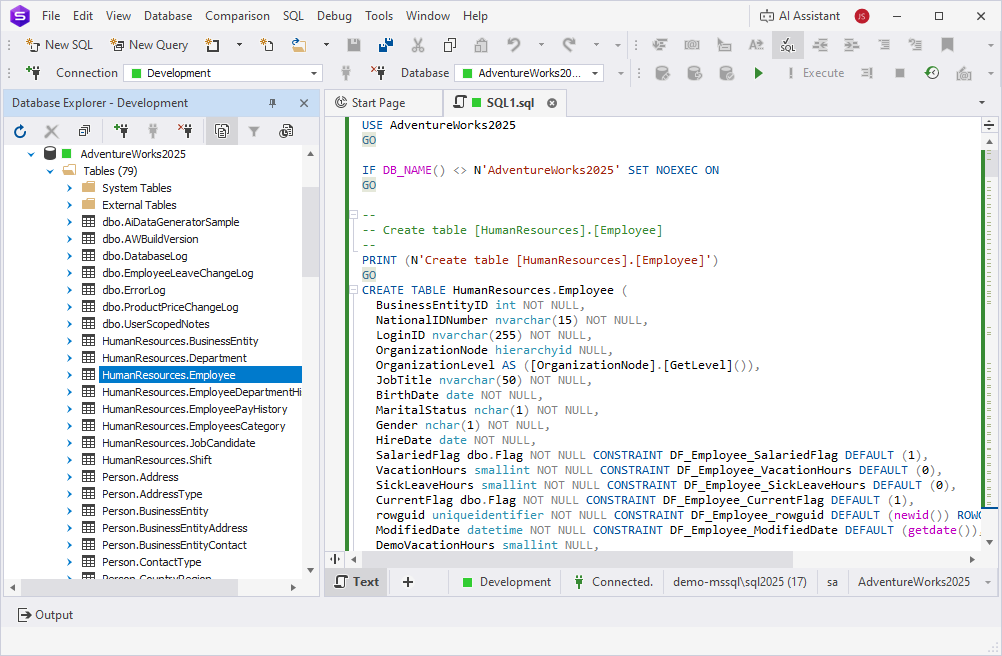The height and width of the screenshot is (656, 1002).
Task: Pin the Database Explorer panel
Action: (272, 103)
